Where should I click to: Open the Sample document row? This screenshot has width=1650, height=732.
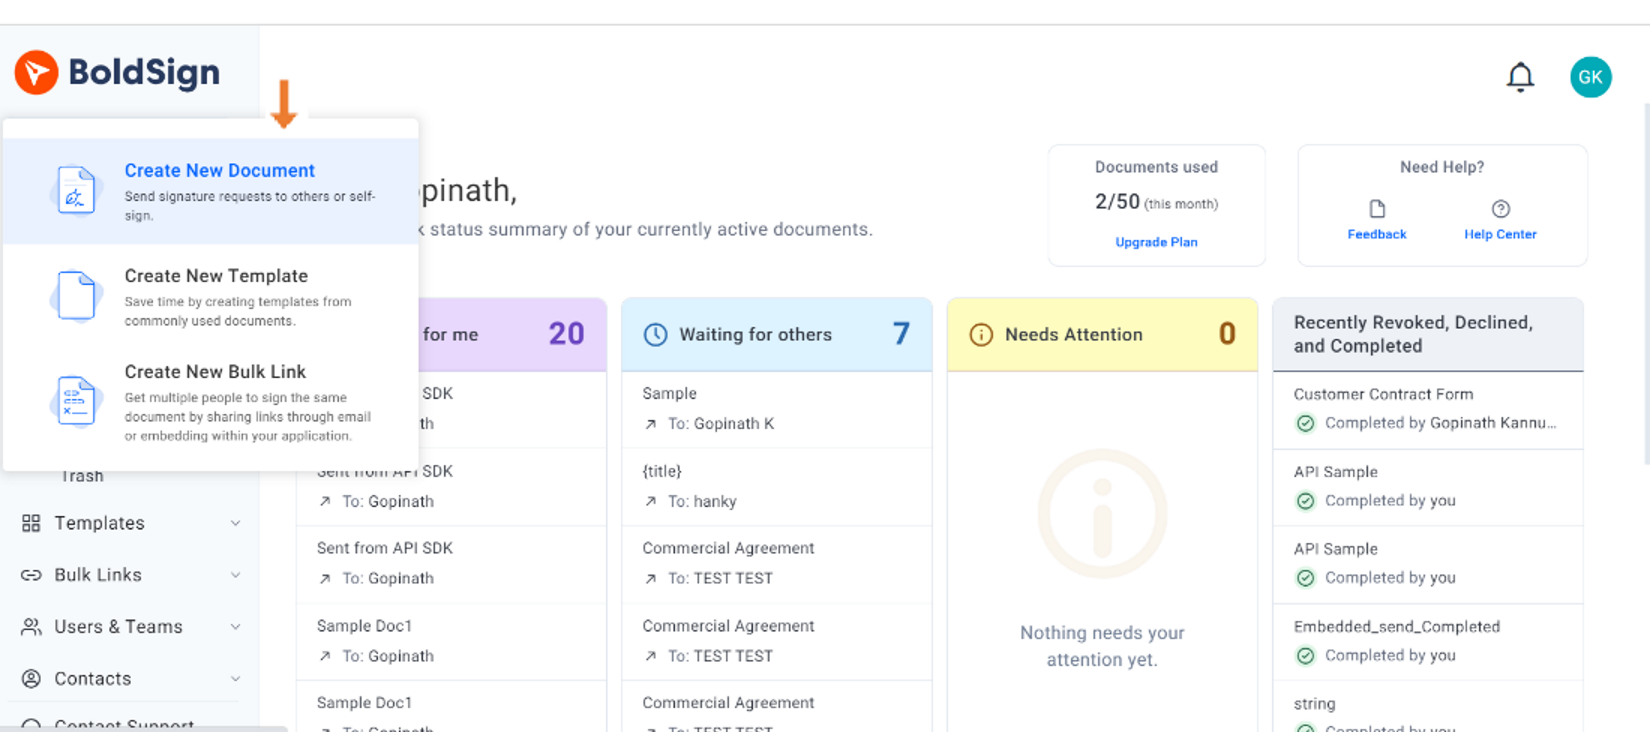tap(777, 409)
